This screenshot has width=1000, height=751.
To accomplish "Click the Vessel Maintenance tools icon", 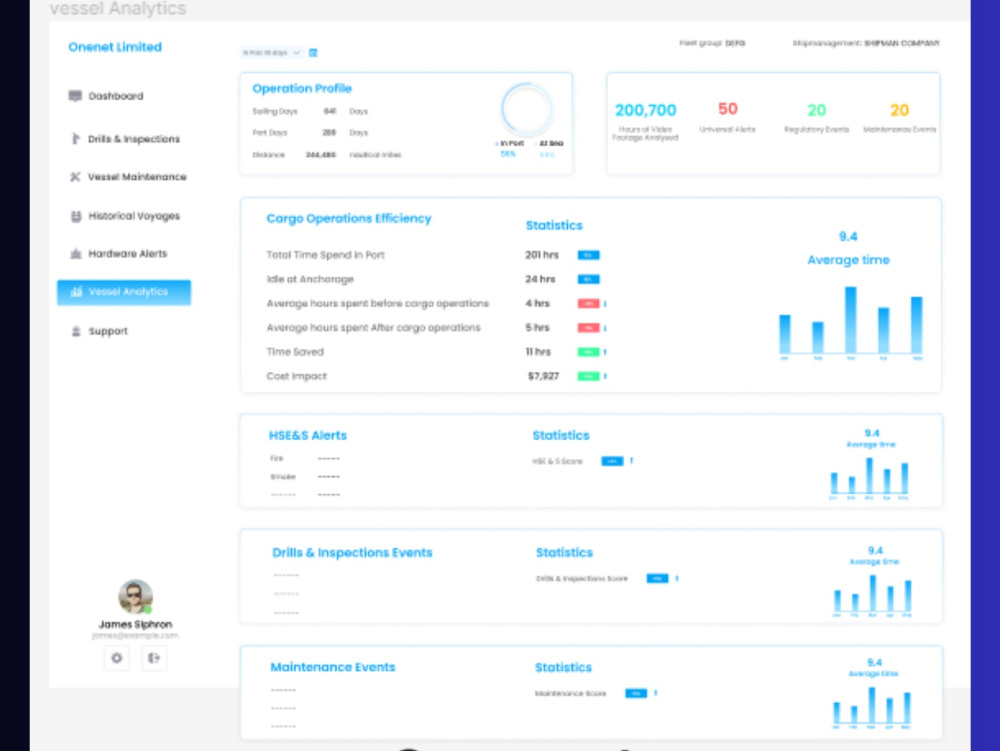I will pyautogui.click(x=75, y=177).
